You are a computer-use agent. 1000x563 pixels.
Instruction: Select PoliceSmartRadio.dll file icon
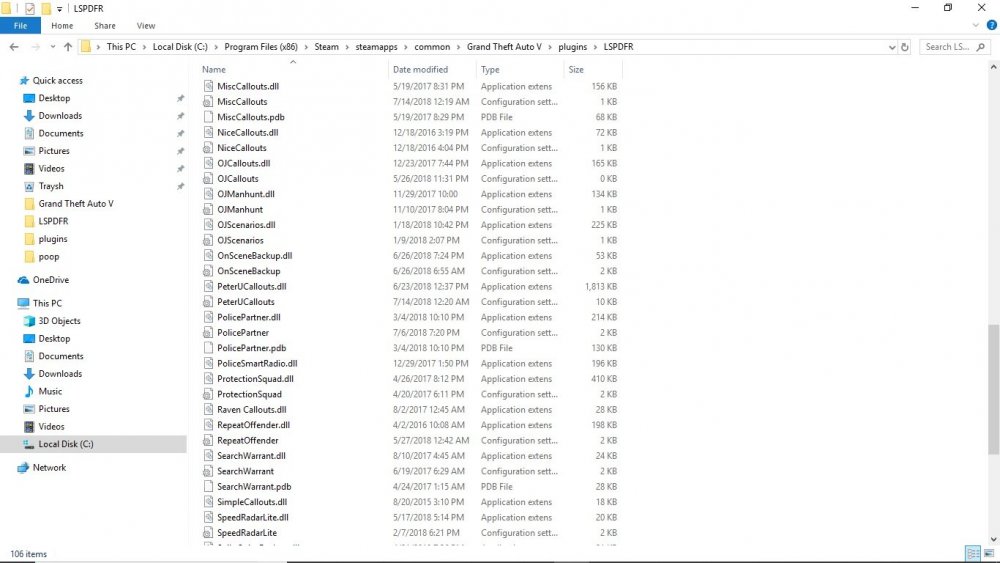pyautogui.click(x=208, y=363)
